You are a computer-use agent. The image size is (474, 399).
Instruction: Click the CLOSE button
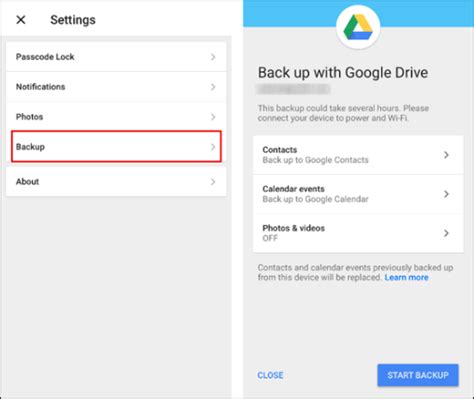click(x=270, y=375)
